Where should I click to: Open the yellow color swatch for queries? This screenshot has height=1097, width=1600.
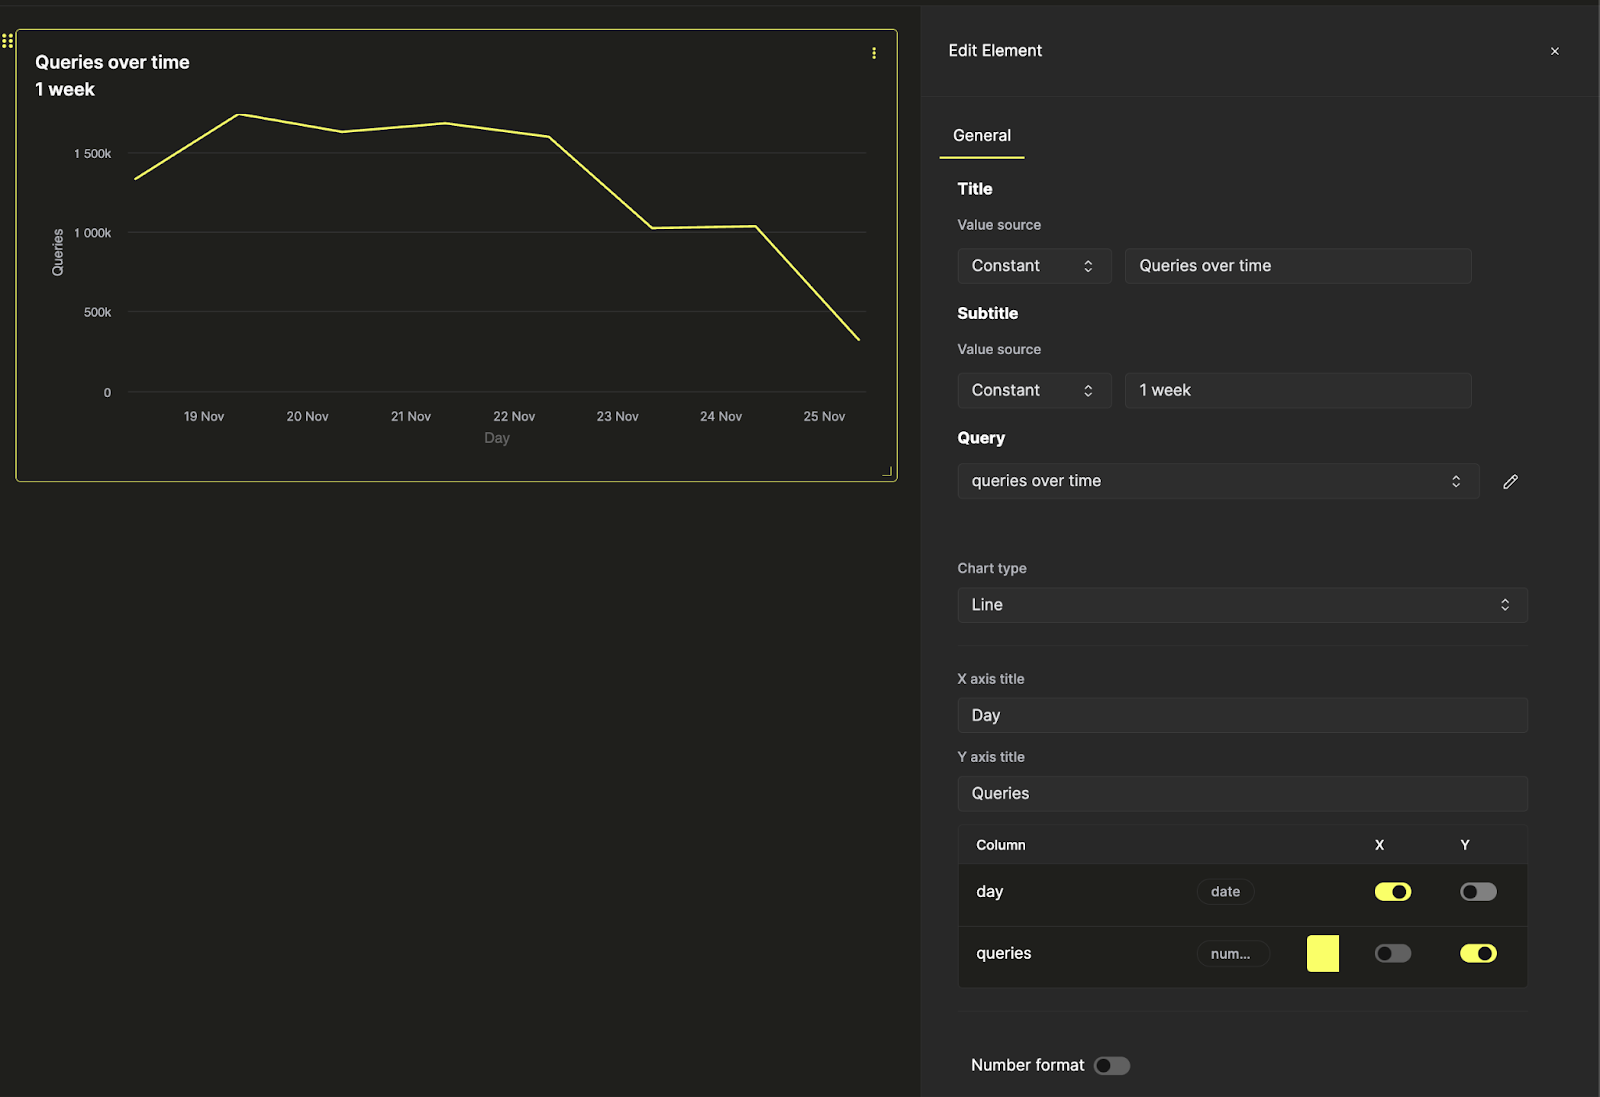click(1322, 953)
